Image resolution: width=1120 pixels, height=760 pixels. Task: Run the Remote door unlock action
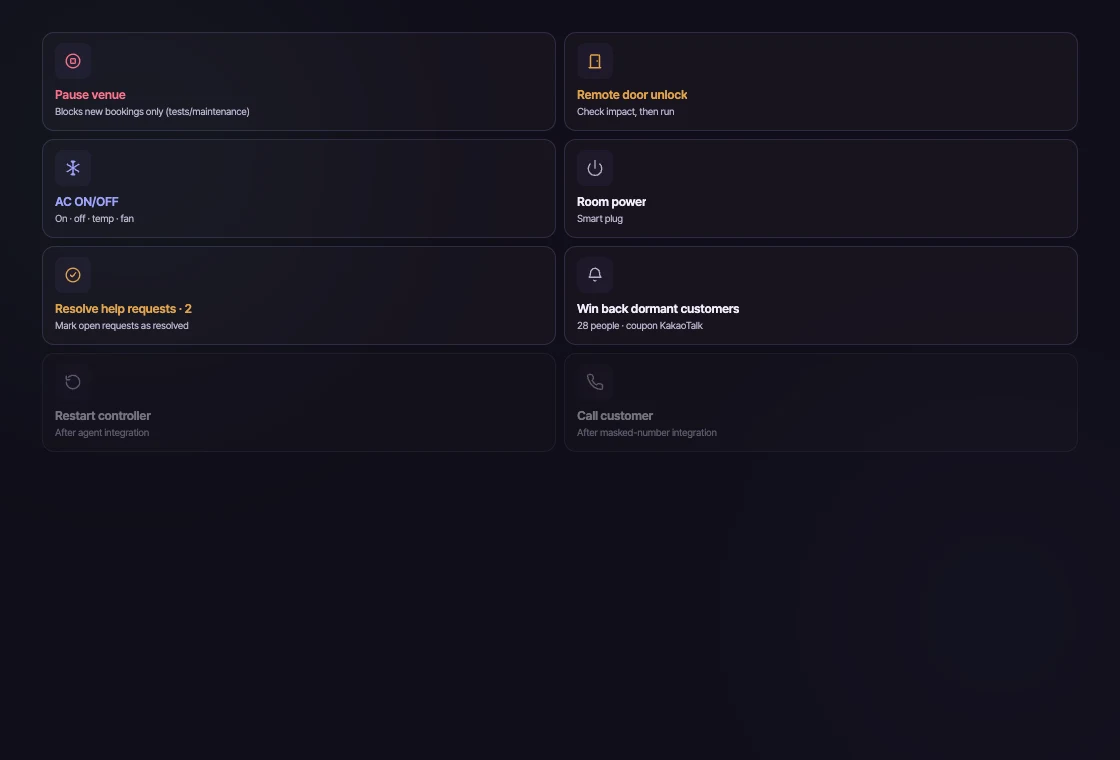821,81
